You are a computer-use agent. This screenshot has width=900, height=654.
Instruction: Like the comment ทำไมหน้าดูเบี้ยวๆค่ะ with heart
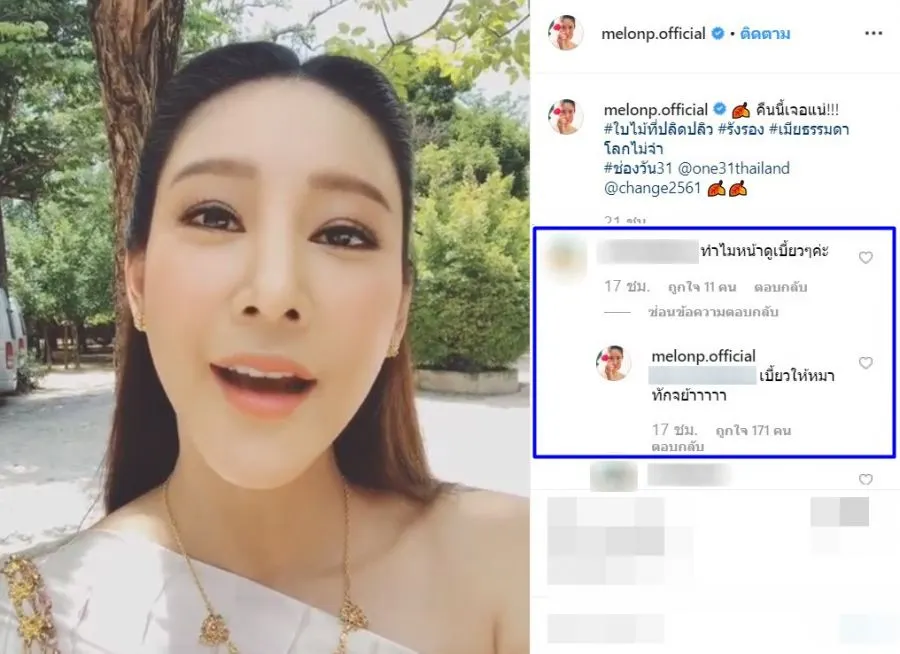pyautogui.click(x=866, y=258)
